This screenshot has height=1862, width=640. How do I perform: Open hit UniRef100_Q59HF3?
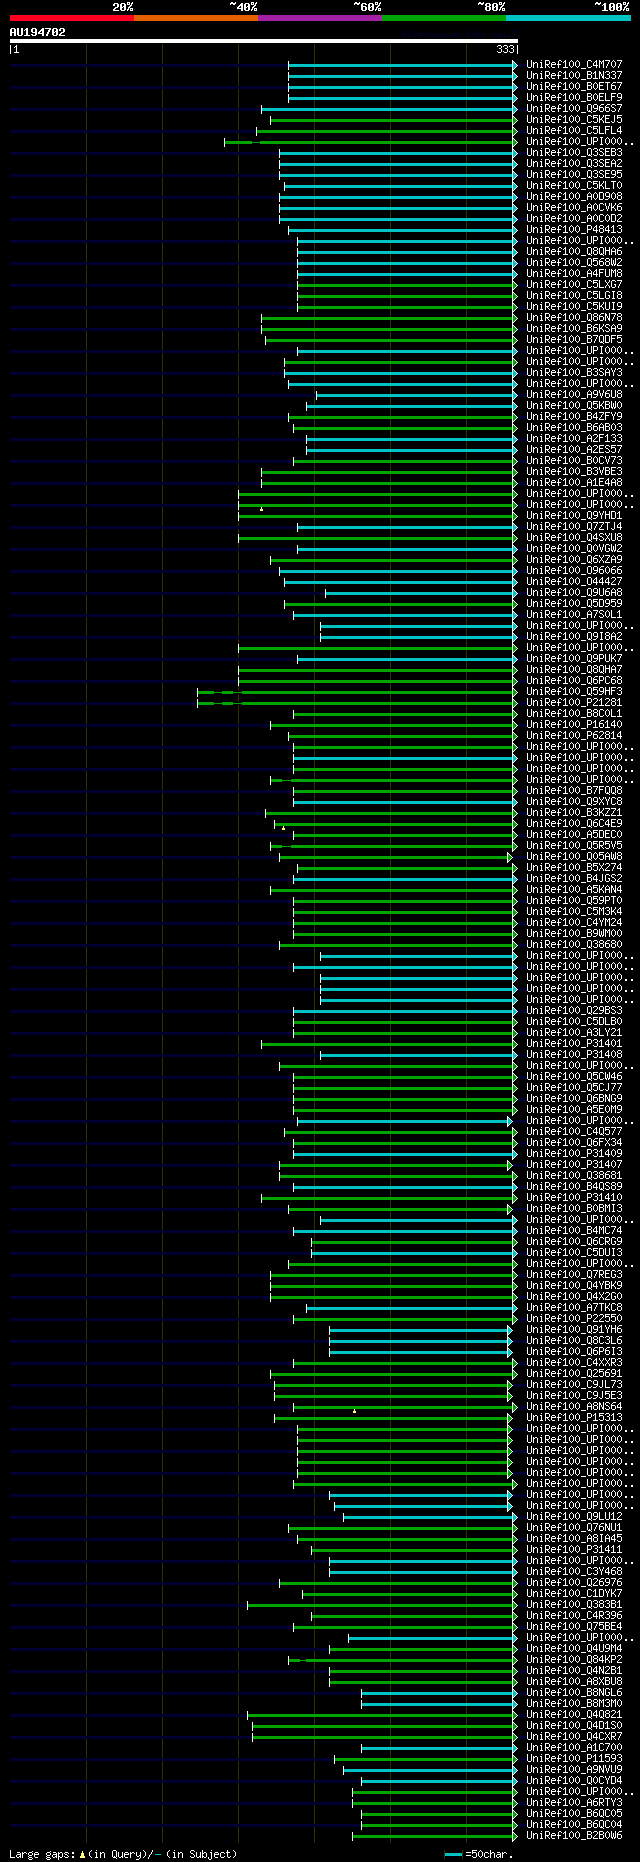[574, 692]
